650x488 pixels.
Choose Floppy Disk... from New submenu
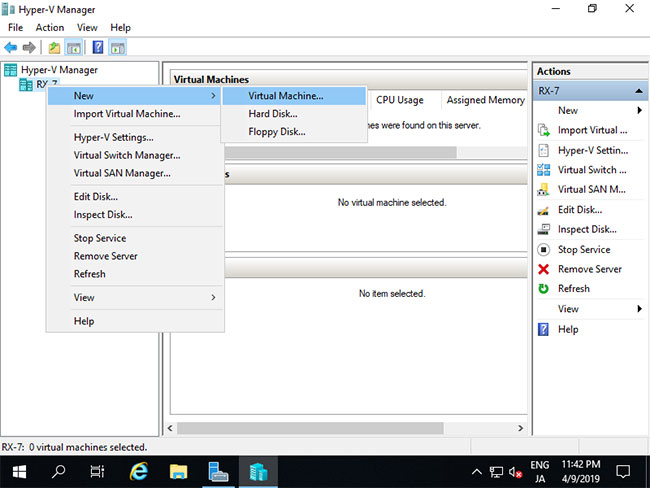294,132
